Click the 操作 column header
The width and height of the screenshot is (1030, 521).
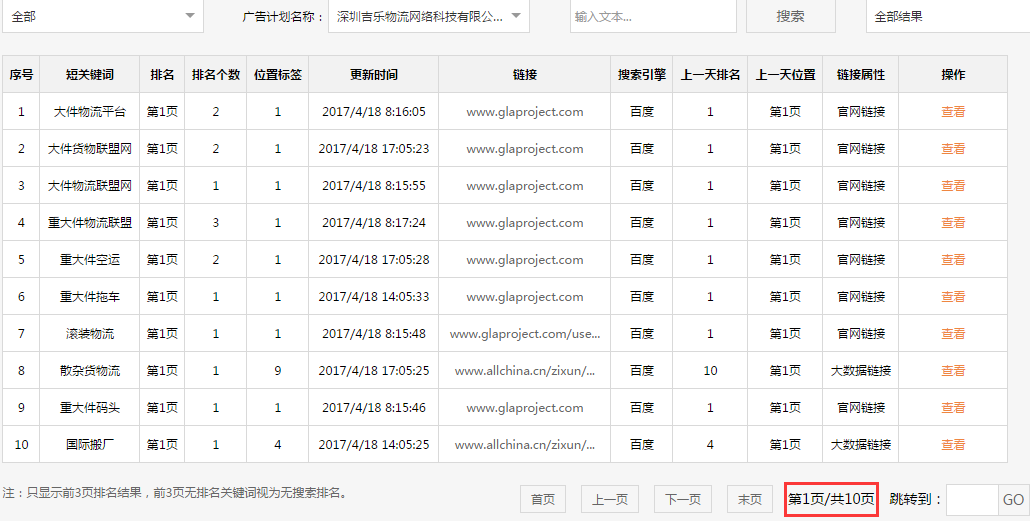(x=953, y=74)
